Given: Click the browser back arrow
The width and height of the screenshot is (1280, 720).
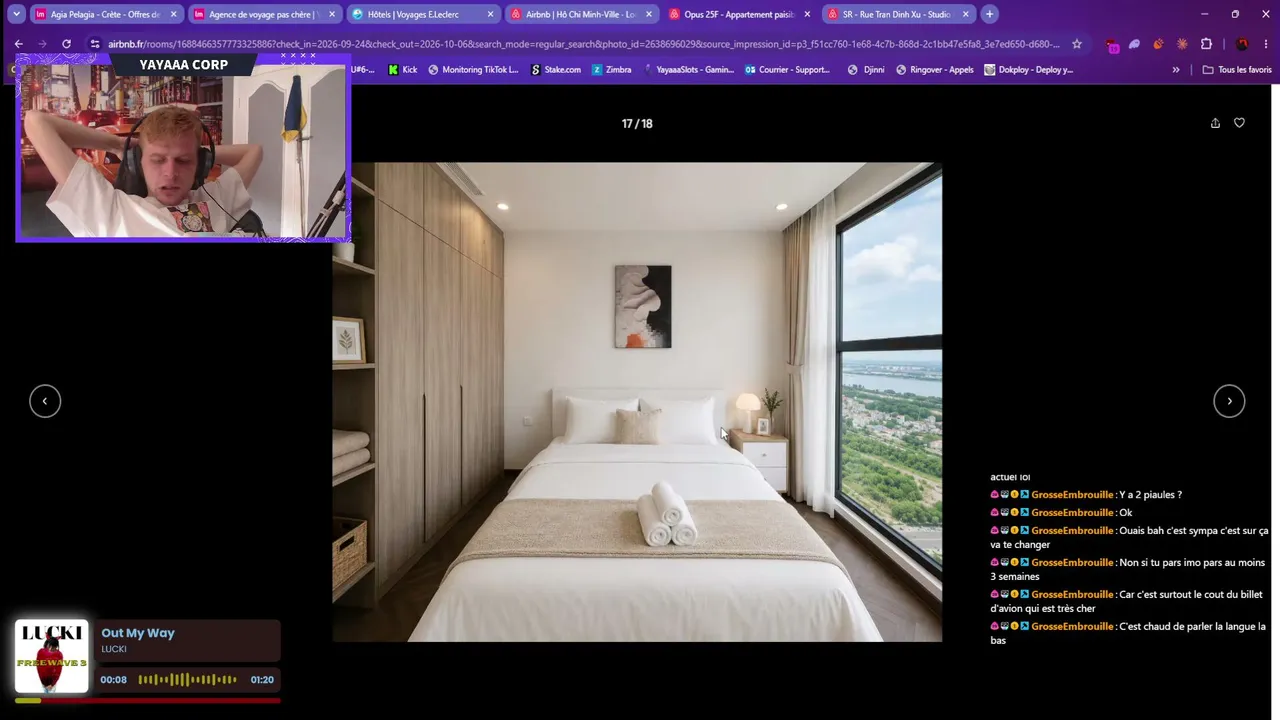Looking at the screenshot, I should click(18, 44).
